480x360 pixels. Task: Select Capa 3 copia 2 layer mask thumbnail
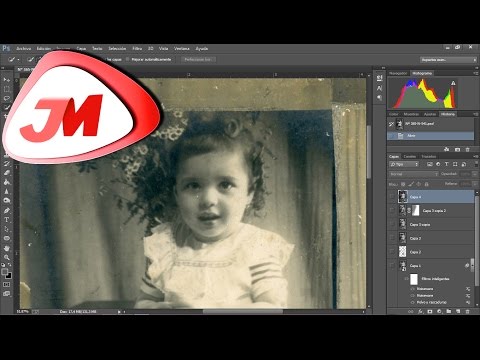(x=415, y=210)
